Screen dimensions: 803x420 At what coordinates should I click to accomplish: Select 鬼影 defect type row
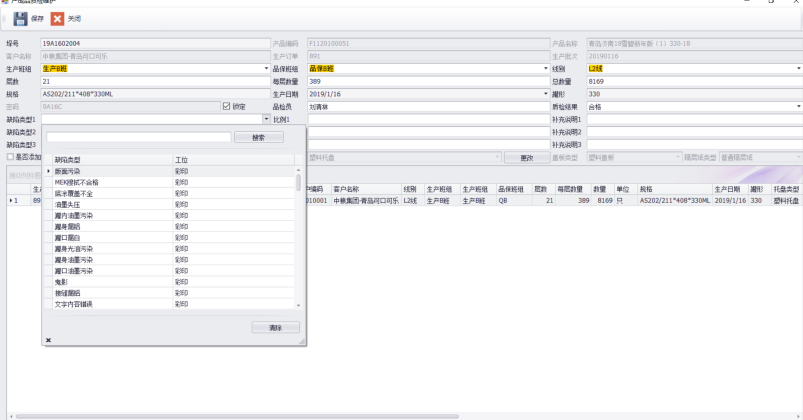click(61, 281)
